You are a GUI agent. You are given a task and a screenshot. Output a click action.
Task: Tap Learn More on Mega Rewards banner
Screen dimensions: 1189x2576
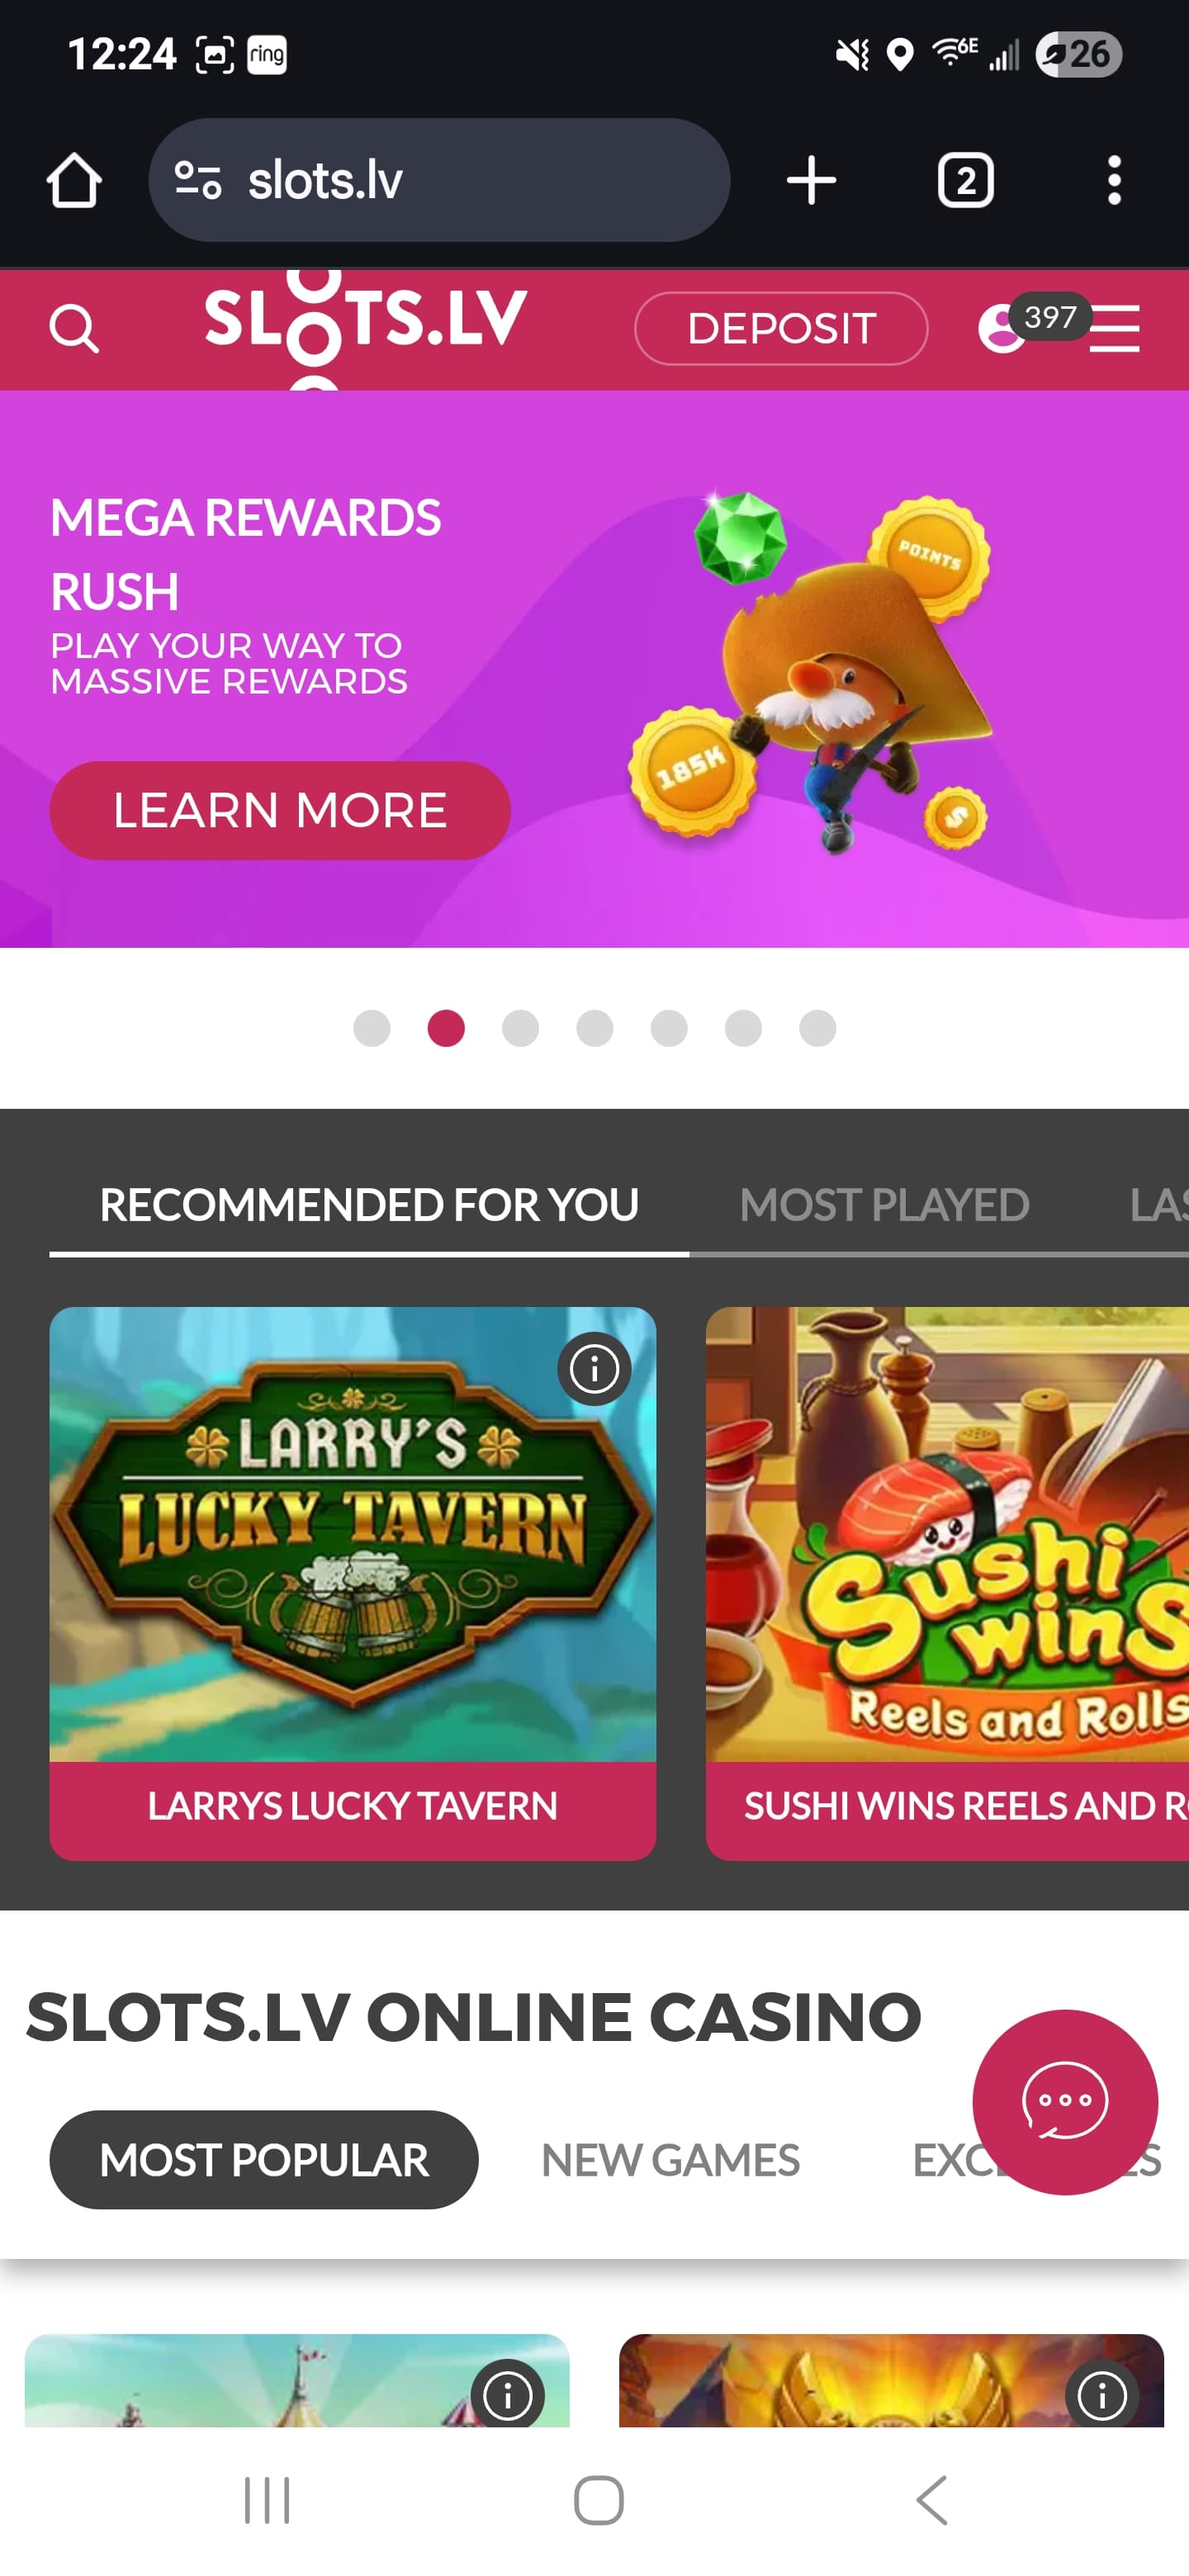280,810
